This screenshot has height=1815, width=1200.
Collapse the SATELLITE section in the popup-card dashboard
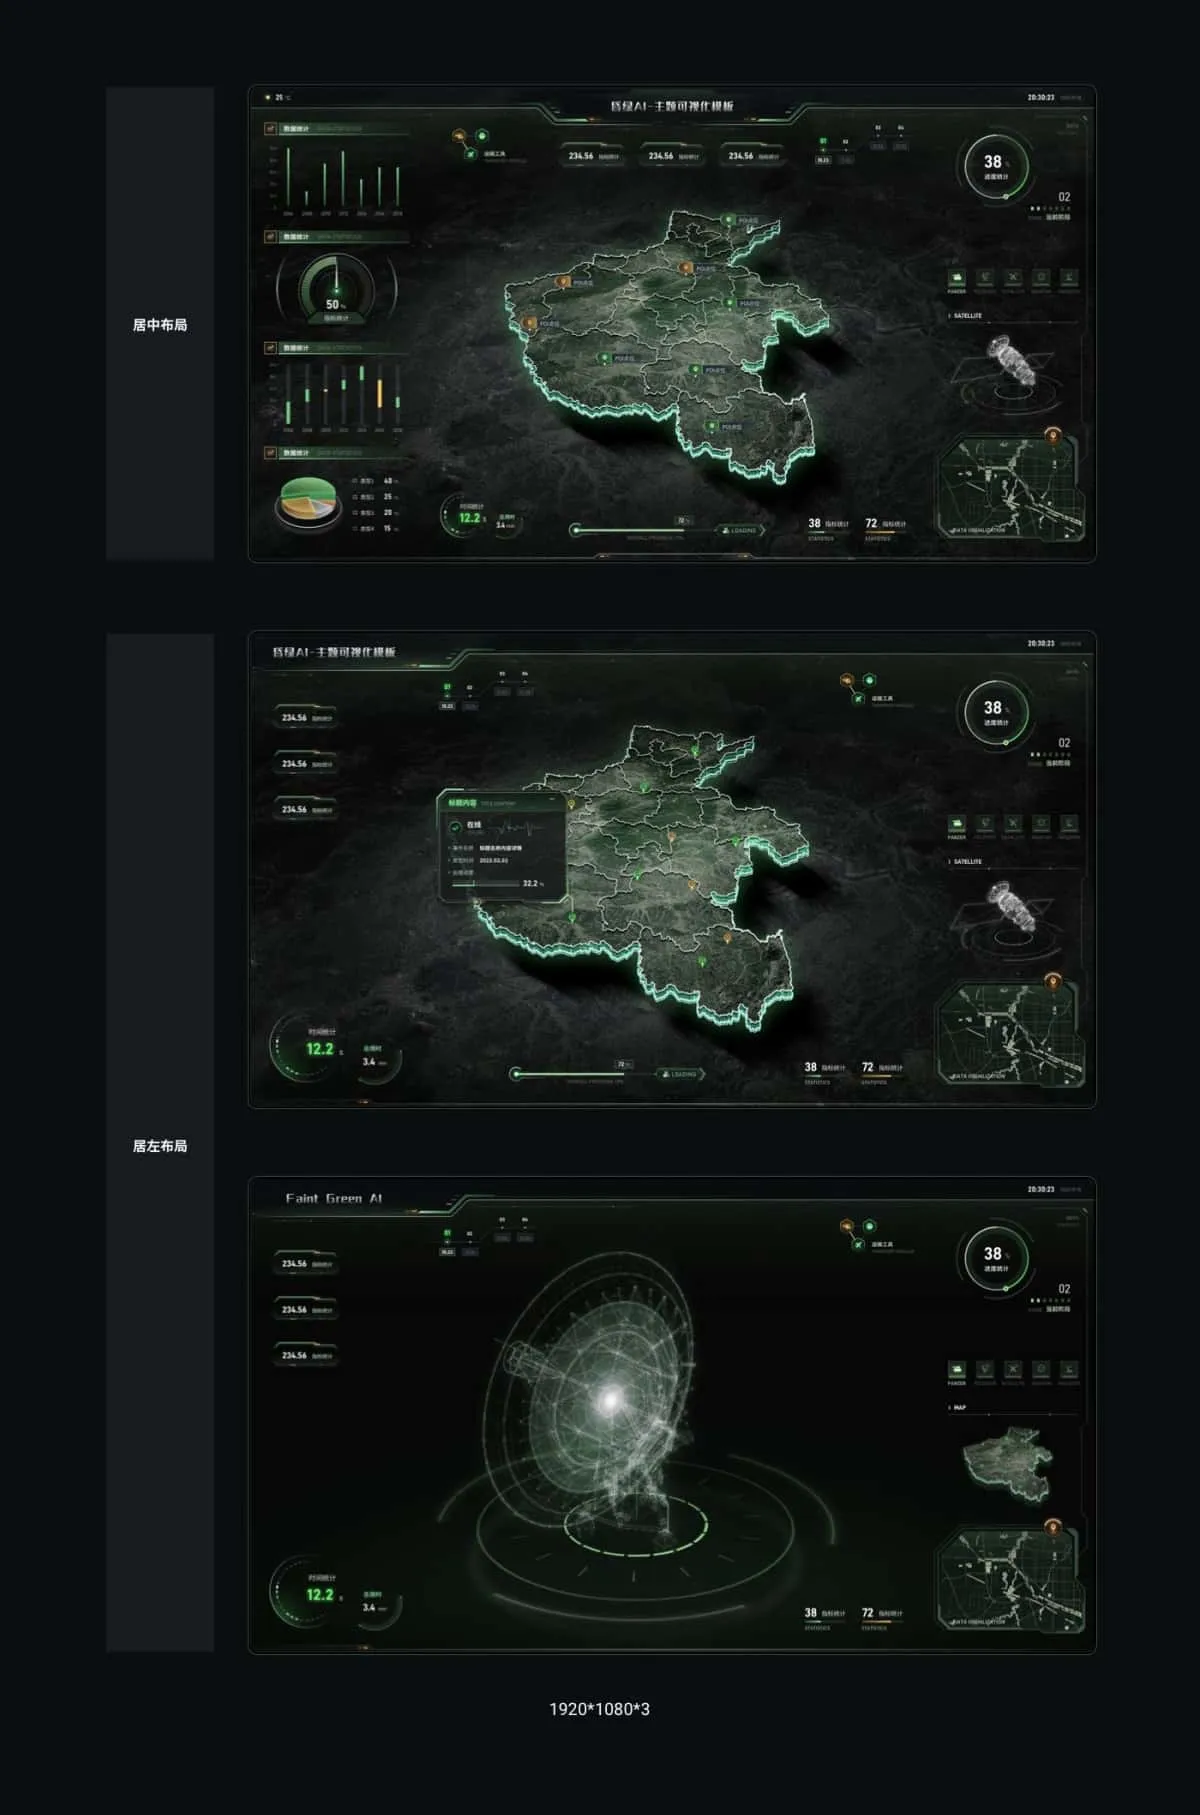(x=966, y=861)
